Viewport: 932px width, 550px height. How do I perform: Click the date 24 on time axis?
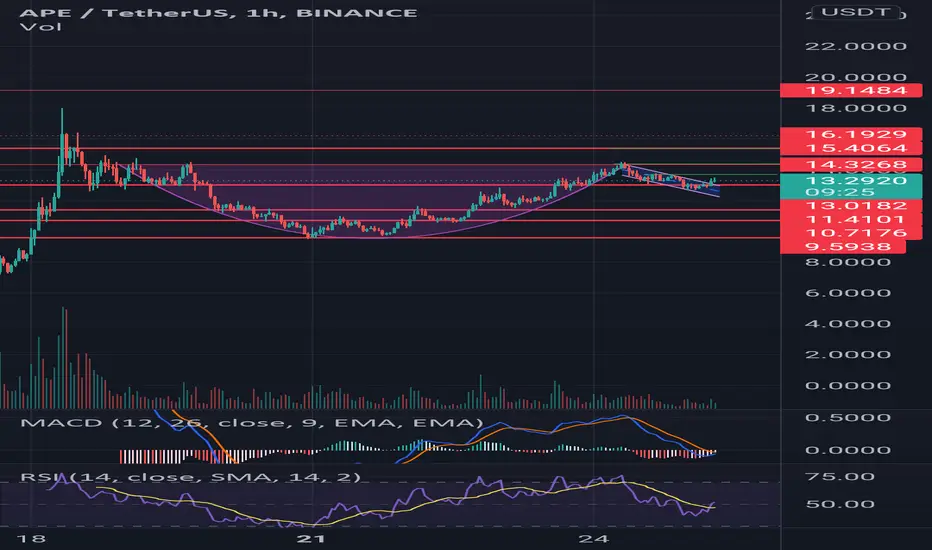594,539
